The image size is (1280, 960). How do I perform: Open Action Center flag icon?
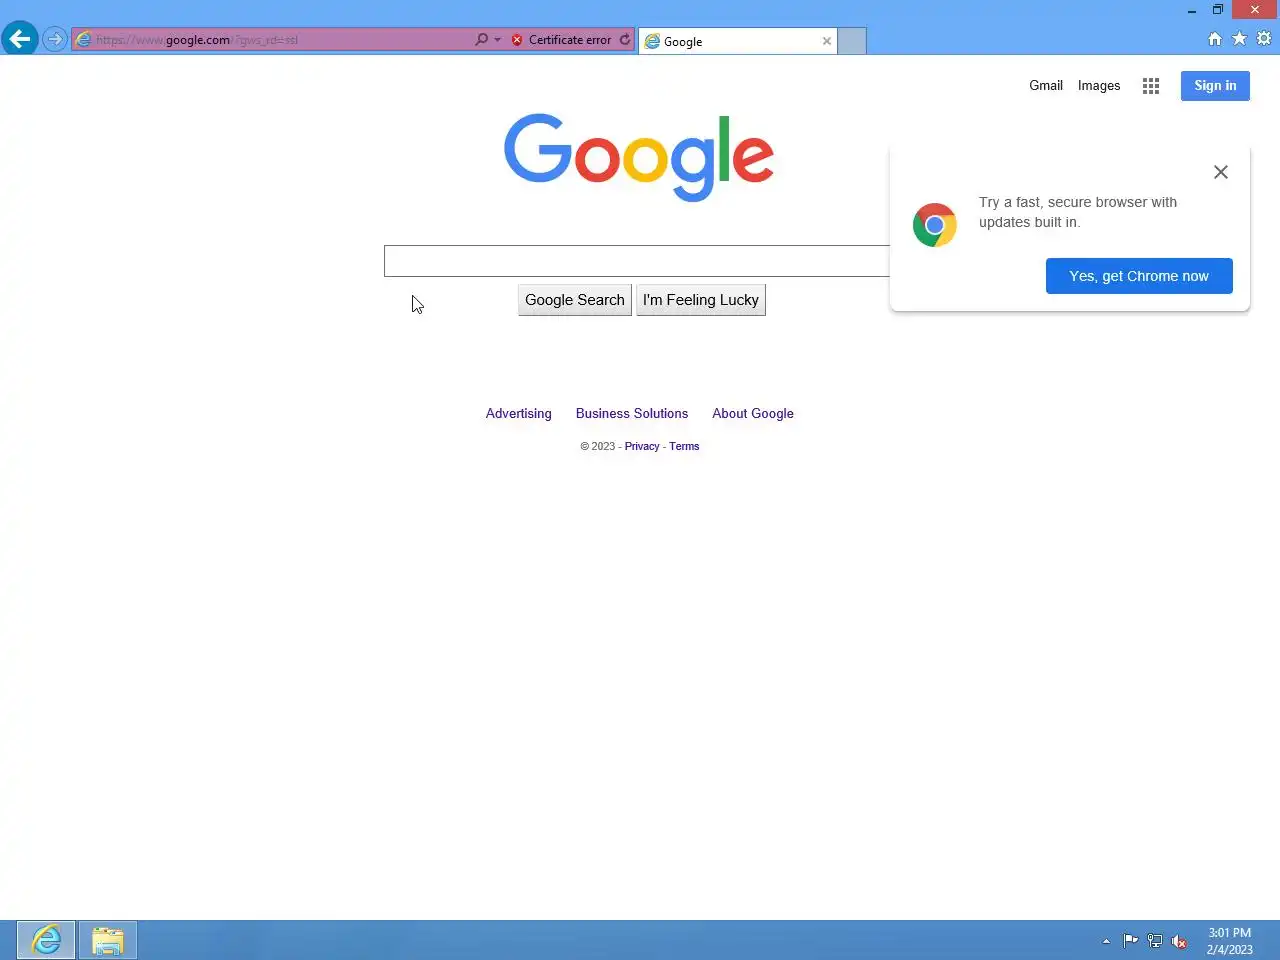(x=1130, y=941)
